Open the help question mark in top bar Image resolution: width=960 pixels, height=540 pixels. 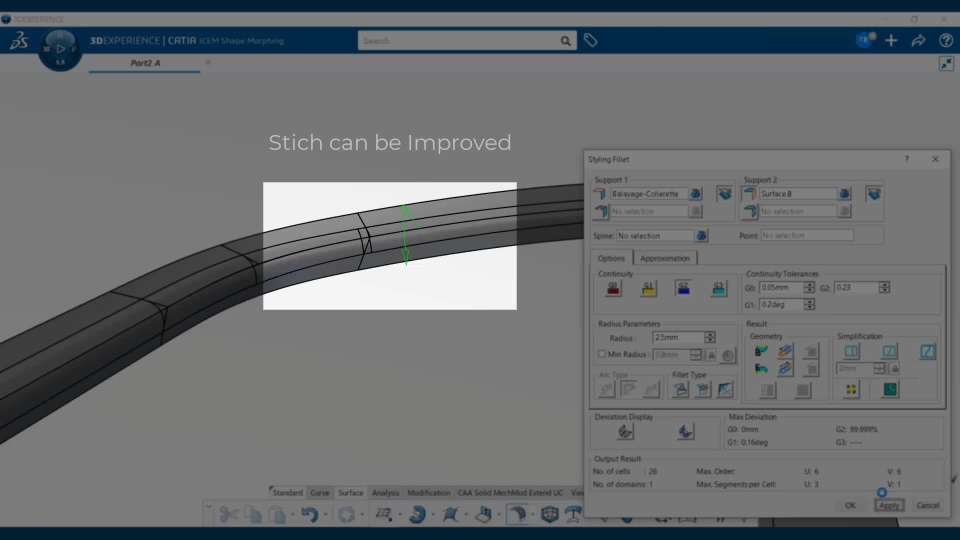click(946, 40)
